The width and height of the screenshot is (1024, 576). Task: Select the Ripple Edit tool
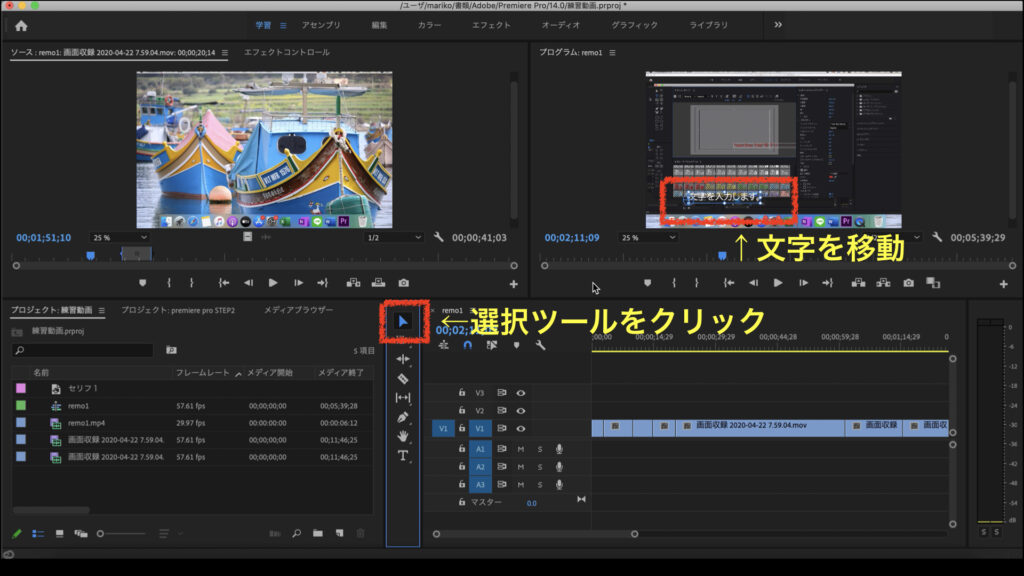click(403, 359)
